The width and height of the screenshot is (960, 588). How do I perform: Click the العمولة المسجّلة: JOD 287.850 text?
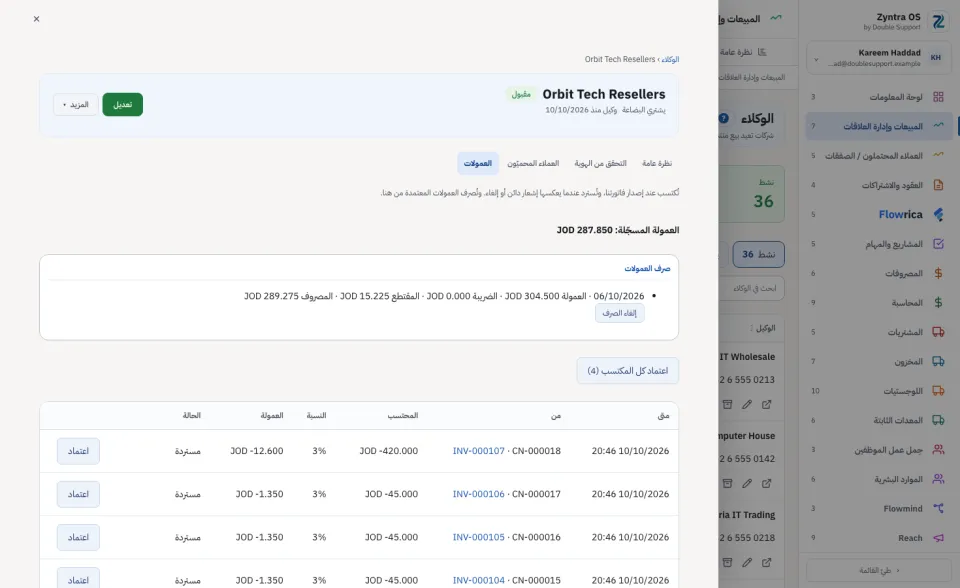(618, 230)
